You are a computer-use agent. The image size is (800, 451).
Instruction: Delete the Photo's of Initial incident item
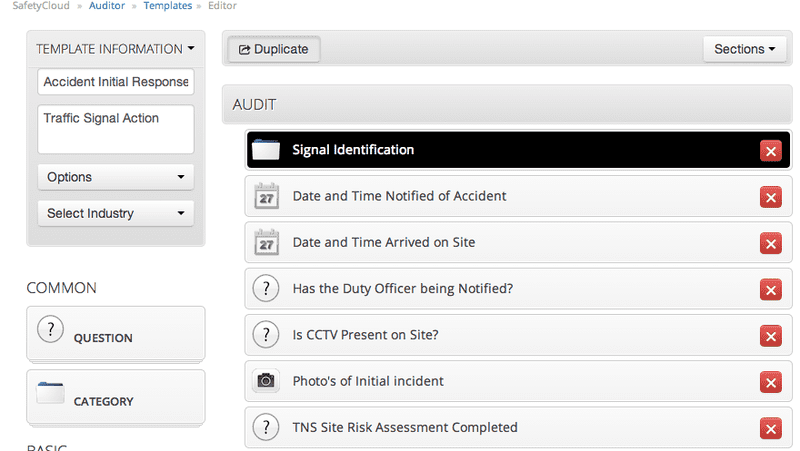click(x=770, y=382)
